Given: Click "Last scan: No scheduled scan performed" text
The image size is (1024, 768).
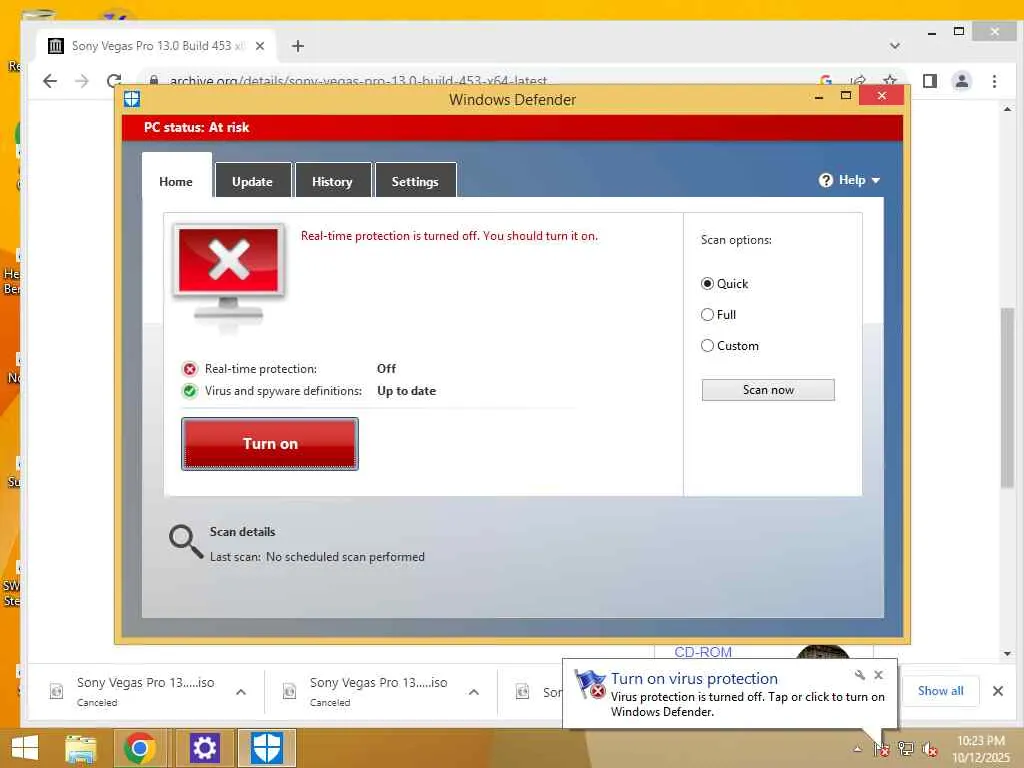Looking at the screenshot, I should (x=317, y=557).
